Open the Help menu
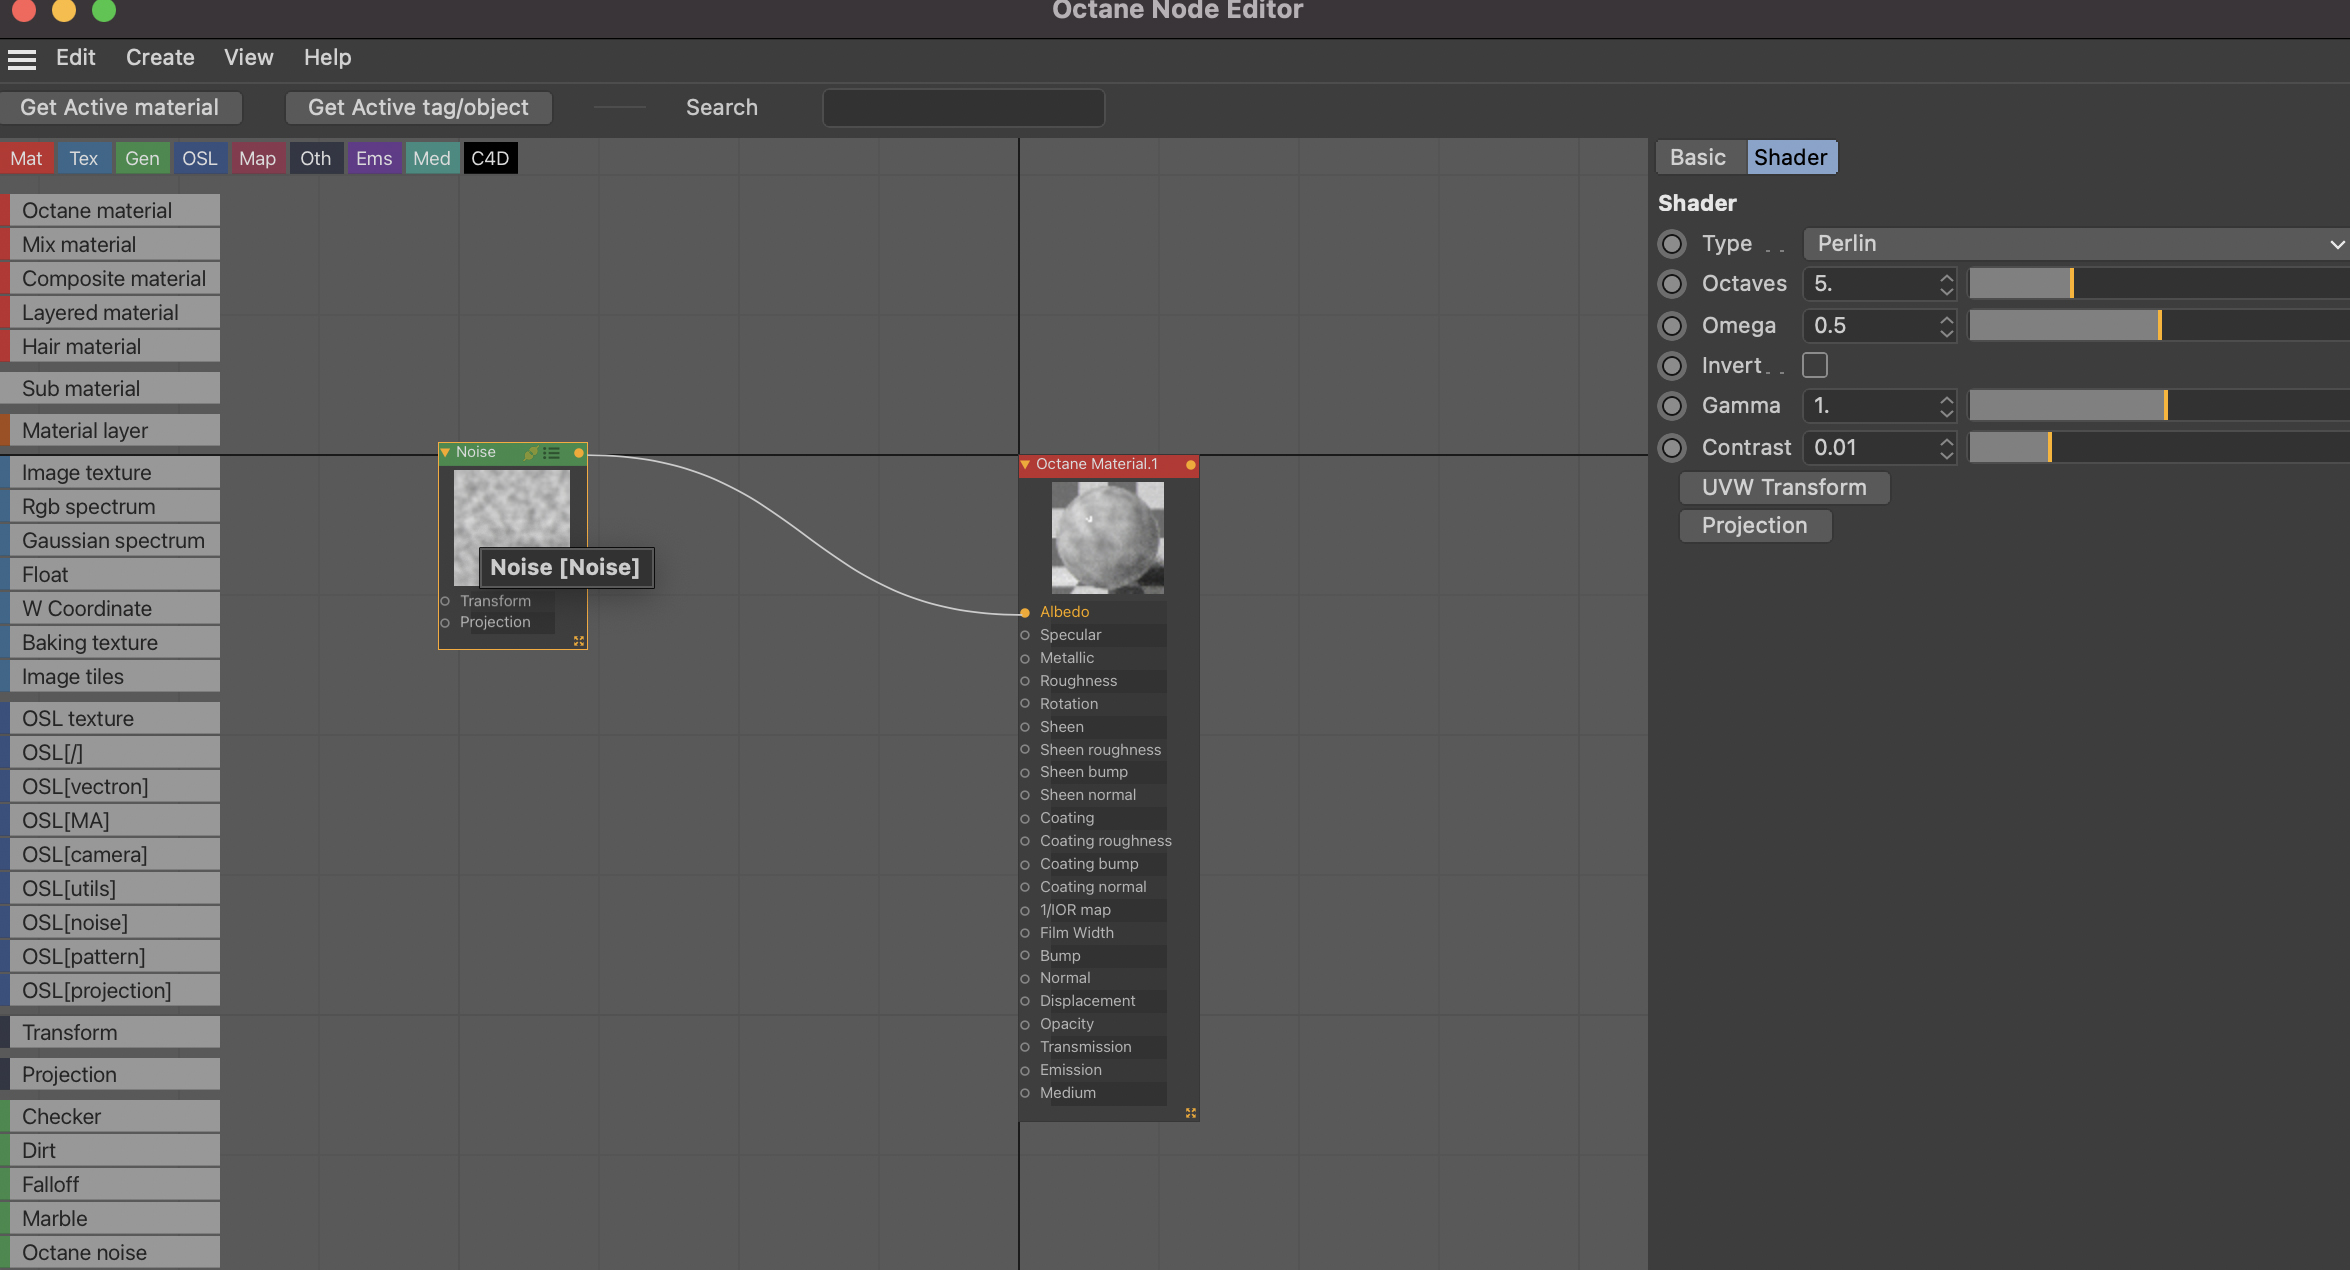This screenshot has height=1270, width=2350. 328,58
